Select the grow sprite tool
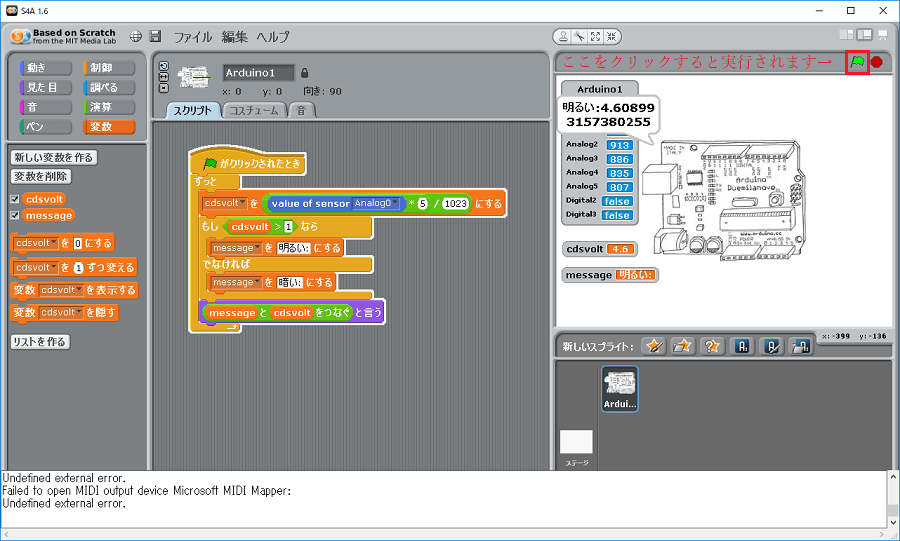The image size is (900, 541). tap(595, 37)
